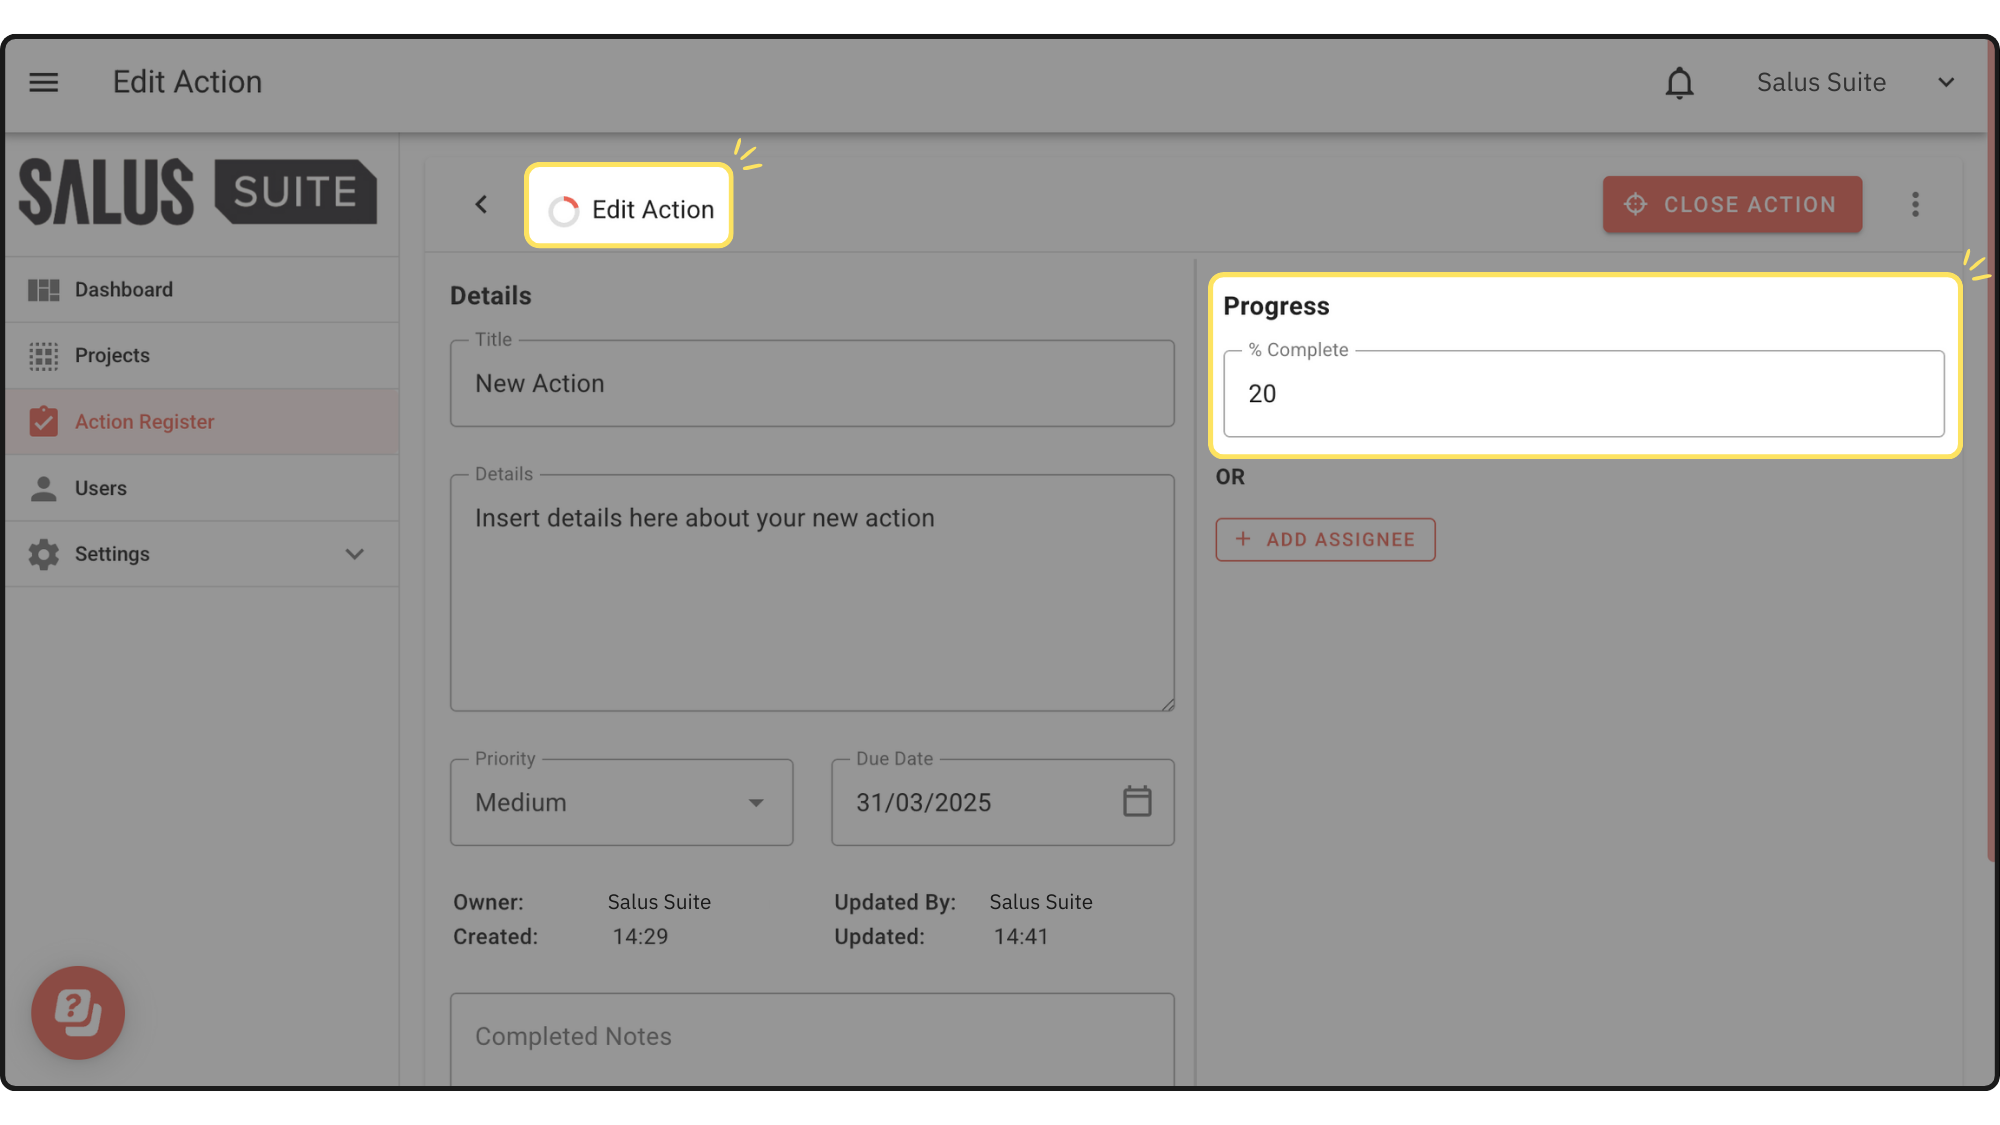Click the Dashboard grid icon

pyautogui.click(x=43, y=290)
